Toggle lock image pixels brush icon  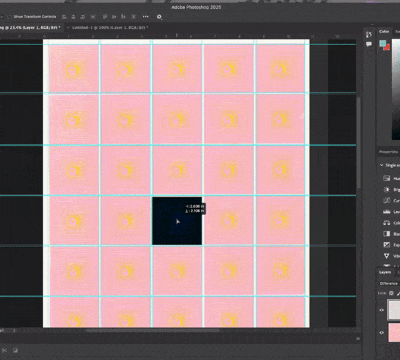point(398,293)
